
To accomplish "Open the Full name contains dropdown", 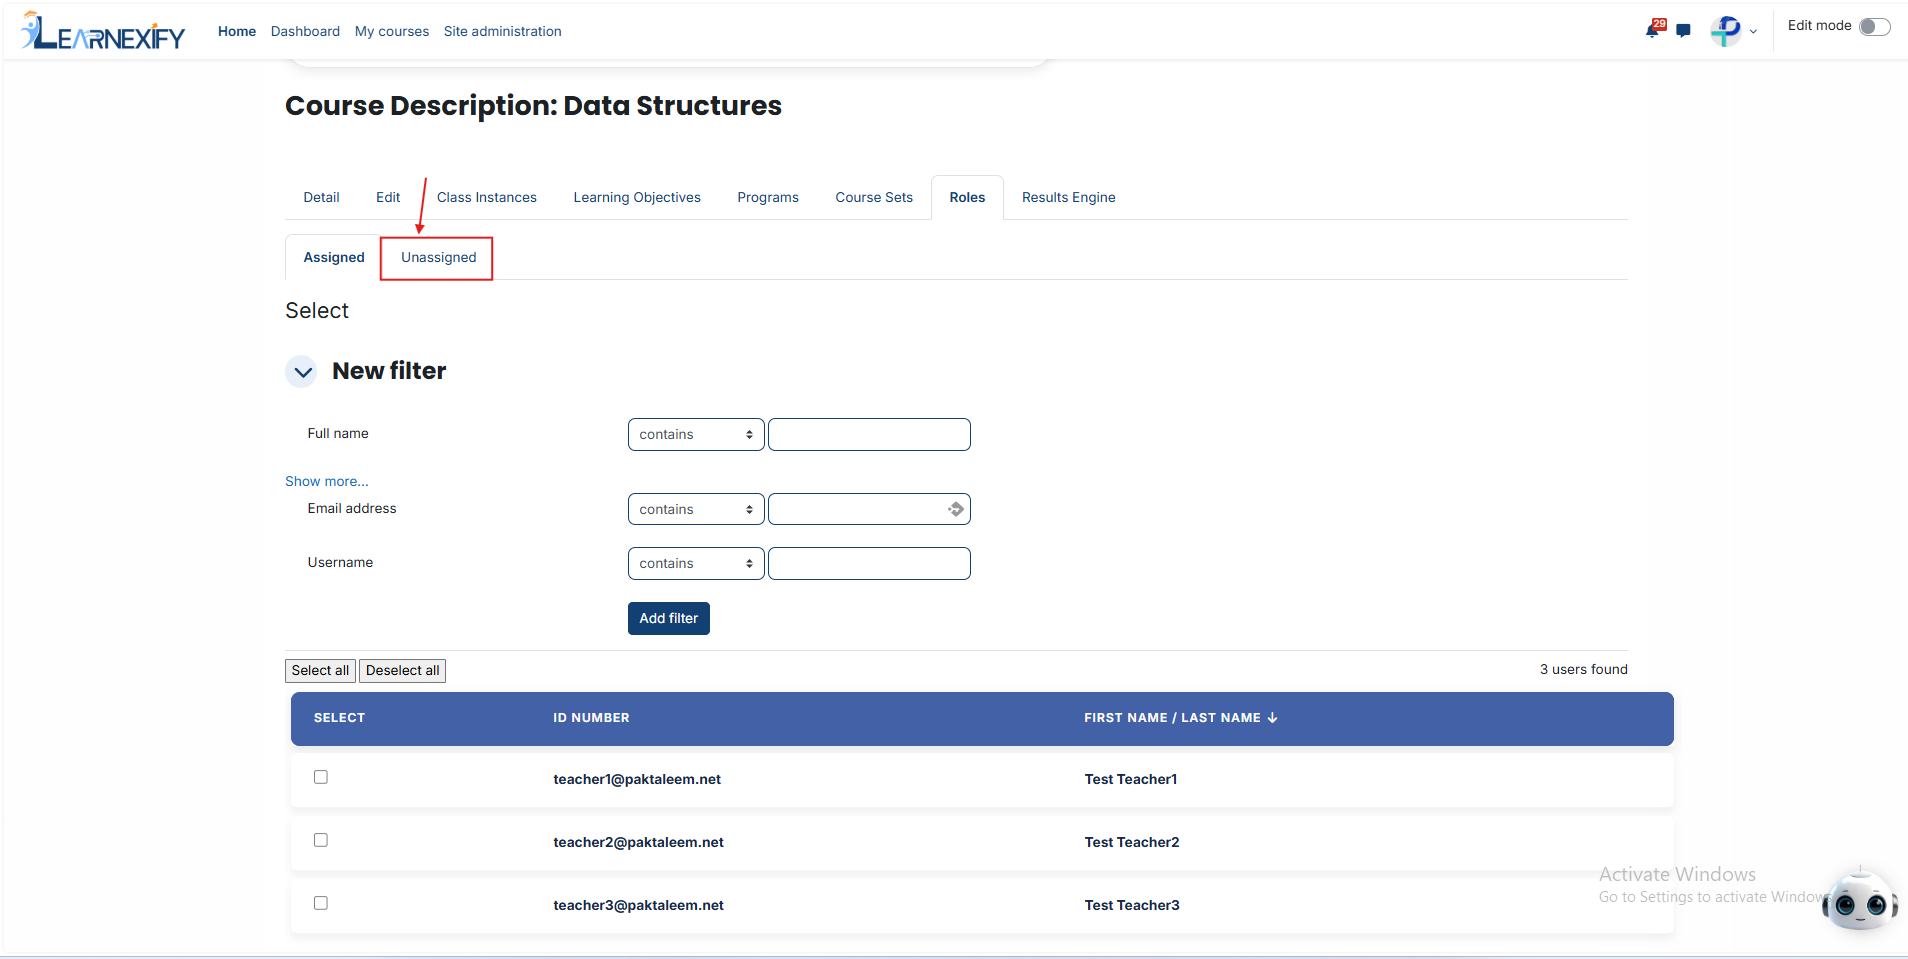I will click(x=696, y=435).
